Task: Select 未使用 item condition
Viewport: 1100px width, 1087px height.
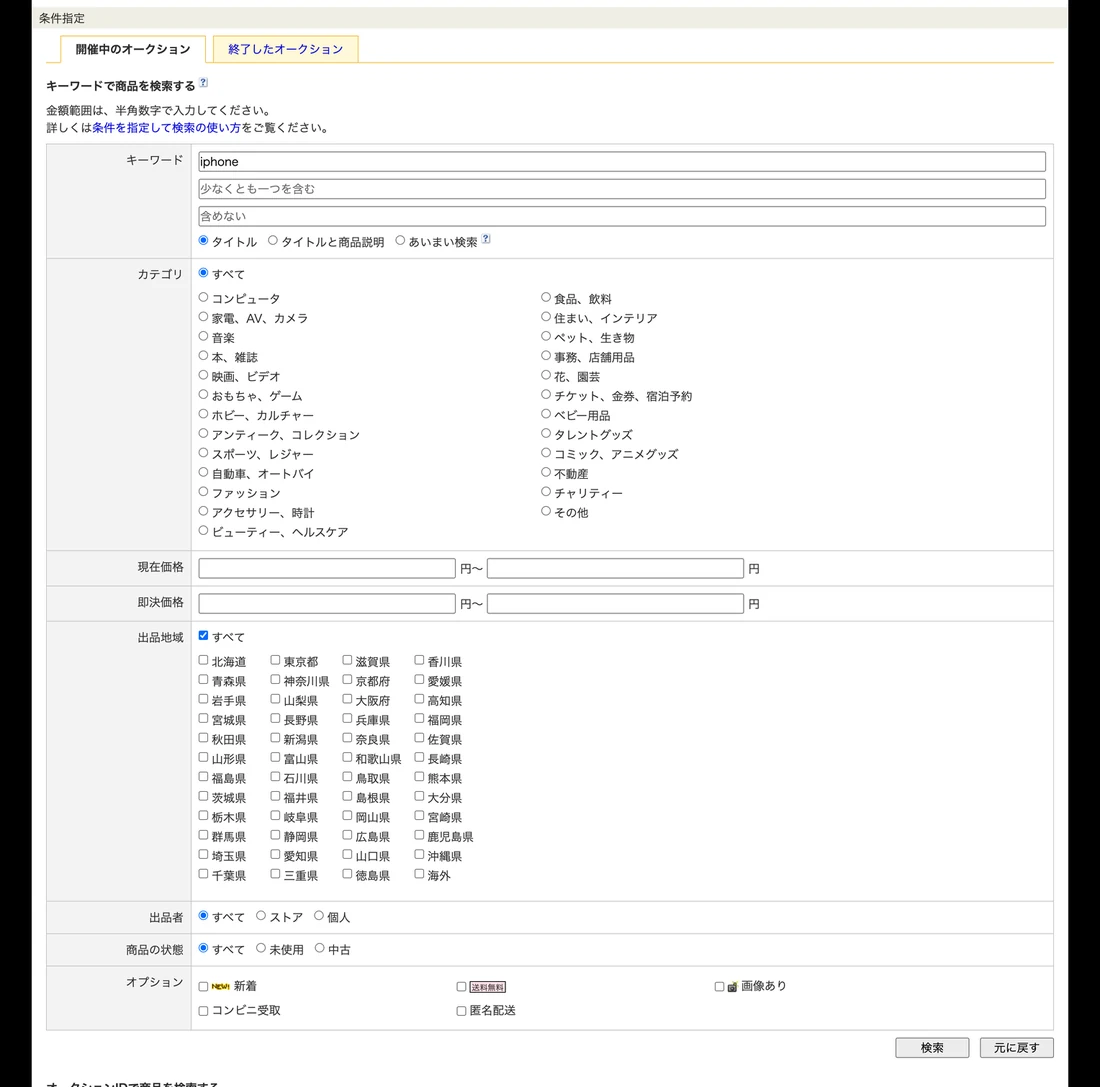Action: pos(261,948)
